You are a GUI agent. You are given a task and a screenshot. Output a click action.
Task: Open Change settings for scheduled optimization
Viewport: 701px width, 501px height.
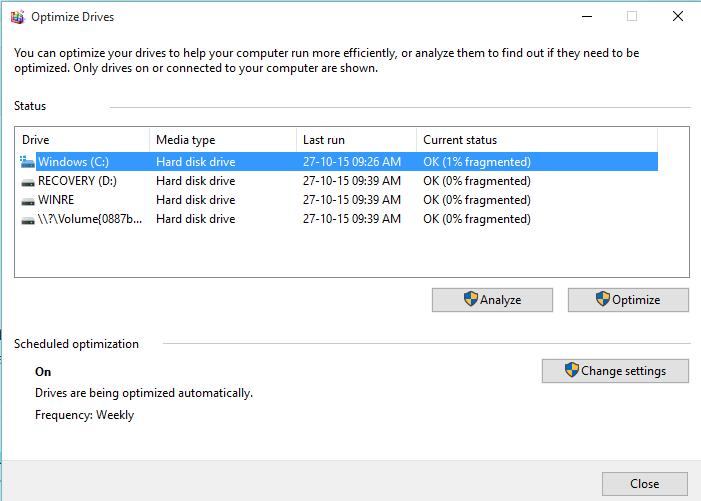pyautogui.click(x=615, y=371)
